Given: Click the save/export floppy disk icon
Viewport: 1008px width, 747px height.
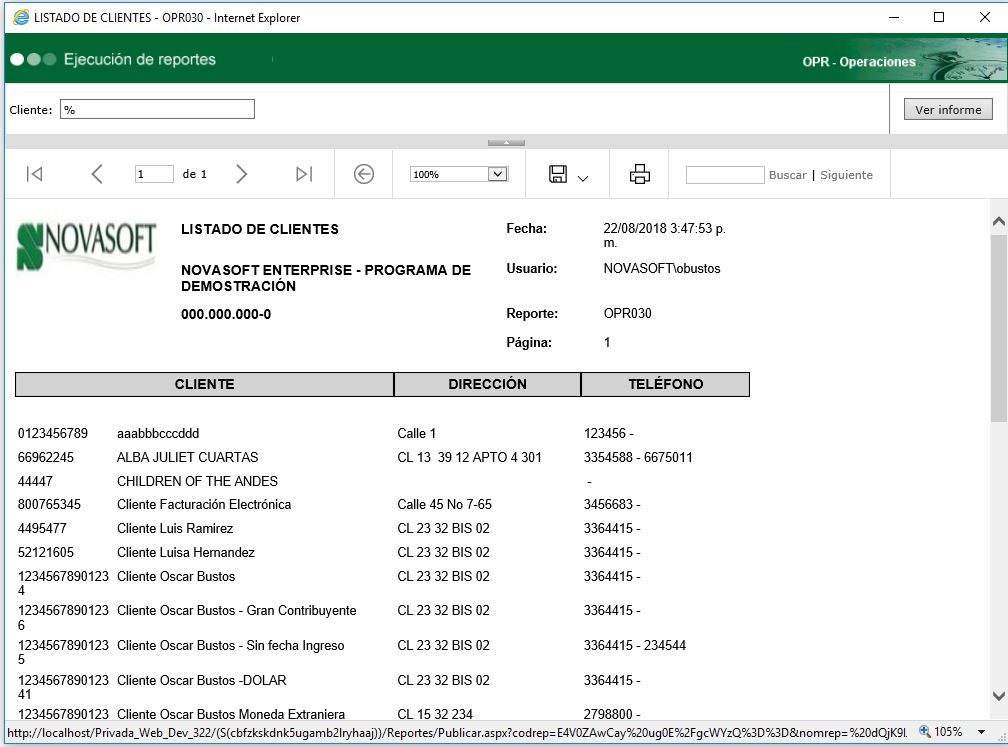Looking at the screenshot, I should (558, 174).
